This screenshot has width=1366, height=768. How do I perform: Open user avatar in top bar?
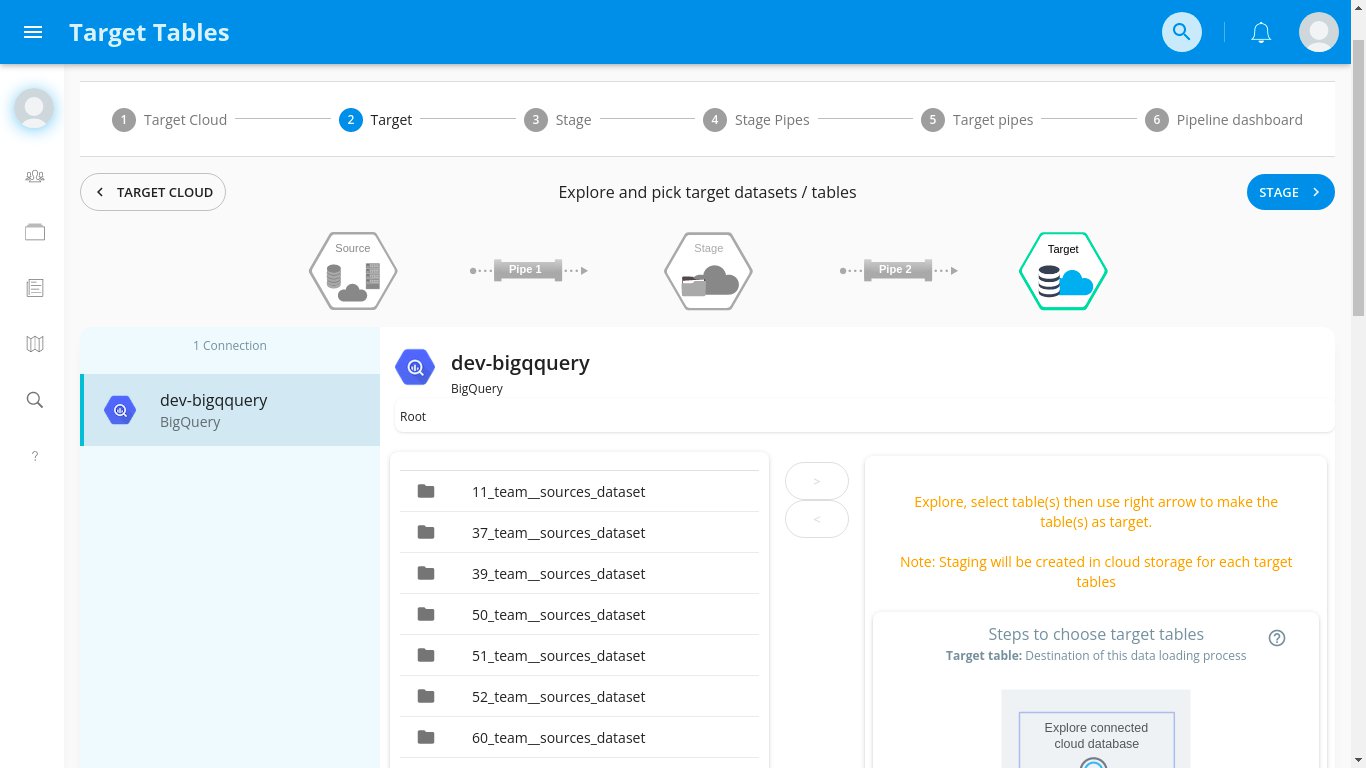point(1318,32)
